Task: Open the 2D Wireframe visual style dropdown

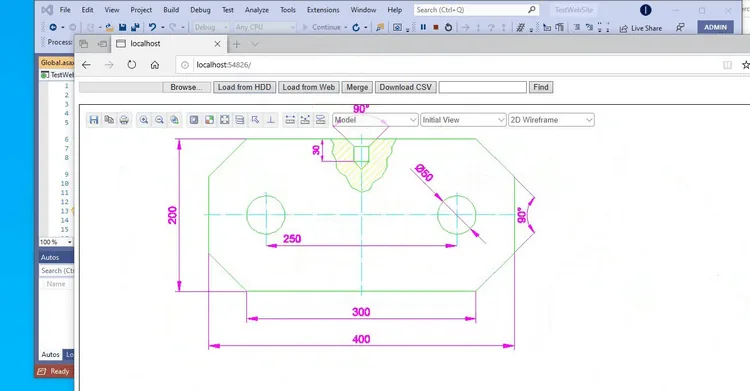Action: (x=551, y=120)
